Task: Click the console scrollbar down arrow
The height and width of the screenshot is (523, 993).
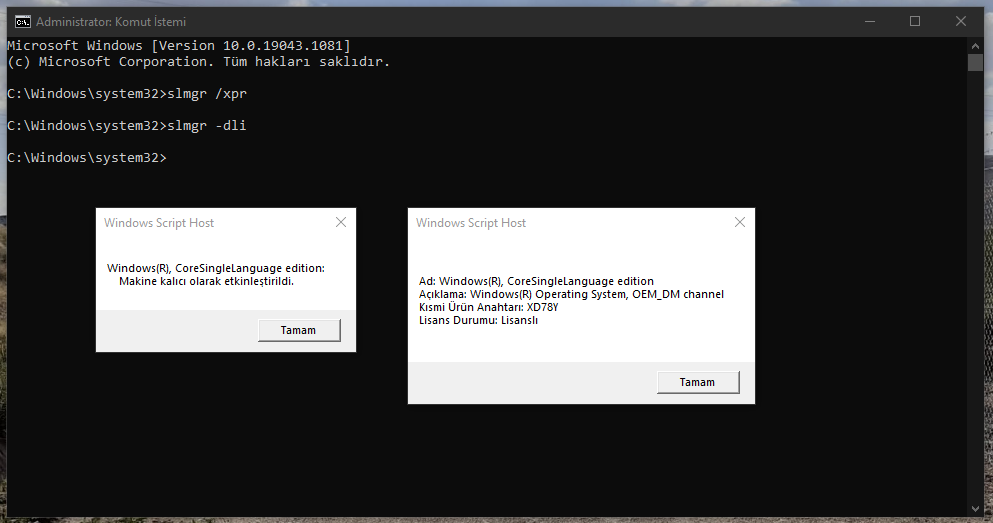Action: coord(975,508)
